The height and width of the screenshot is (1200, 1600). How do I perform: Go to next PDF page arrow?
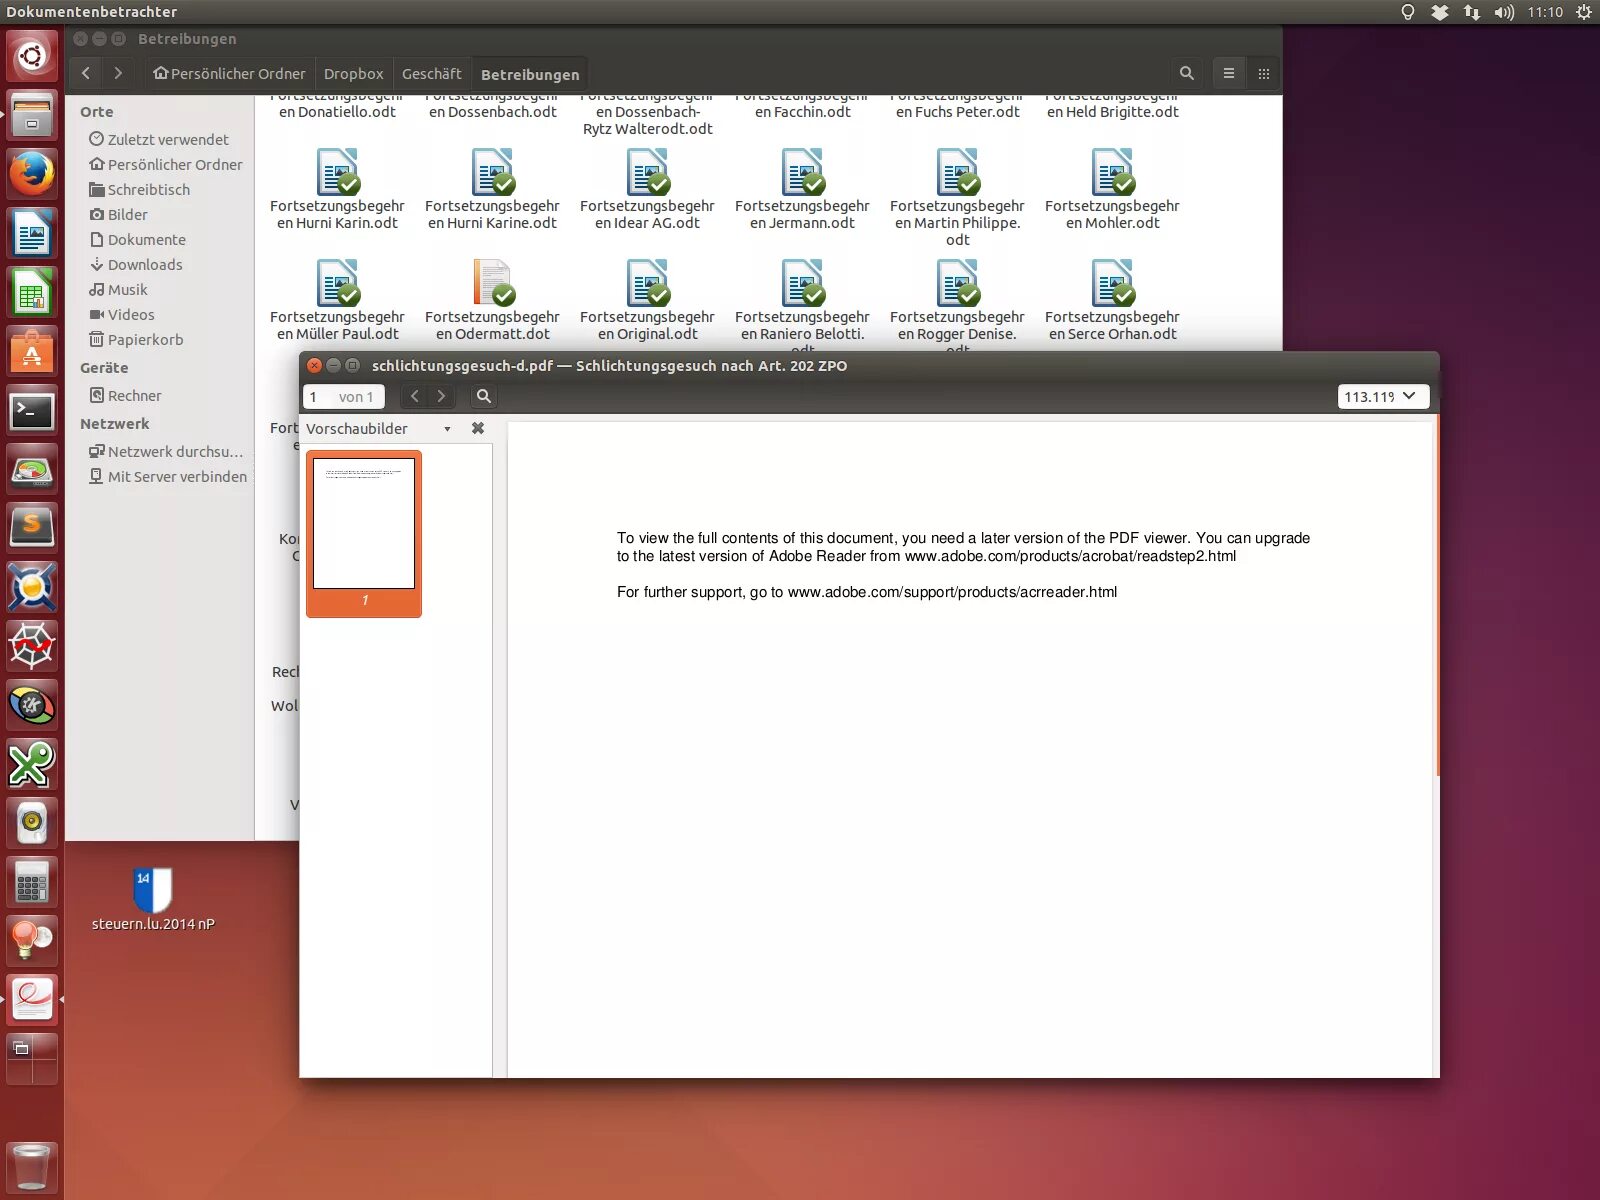441,396
